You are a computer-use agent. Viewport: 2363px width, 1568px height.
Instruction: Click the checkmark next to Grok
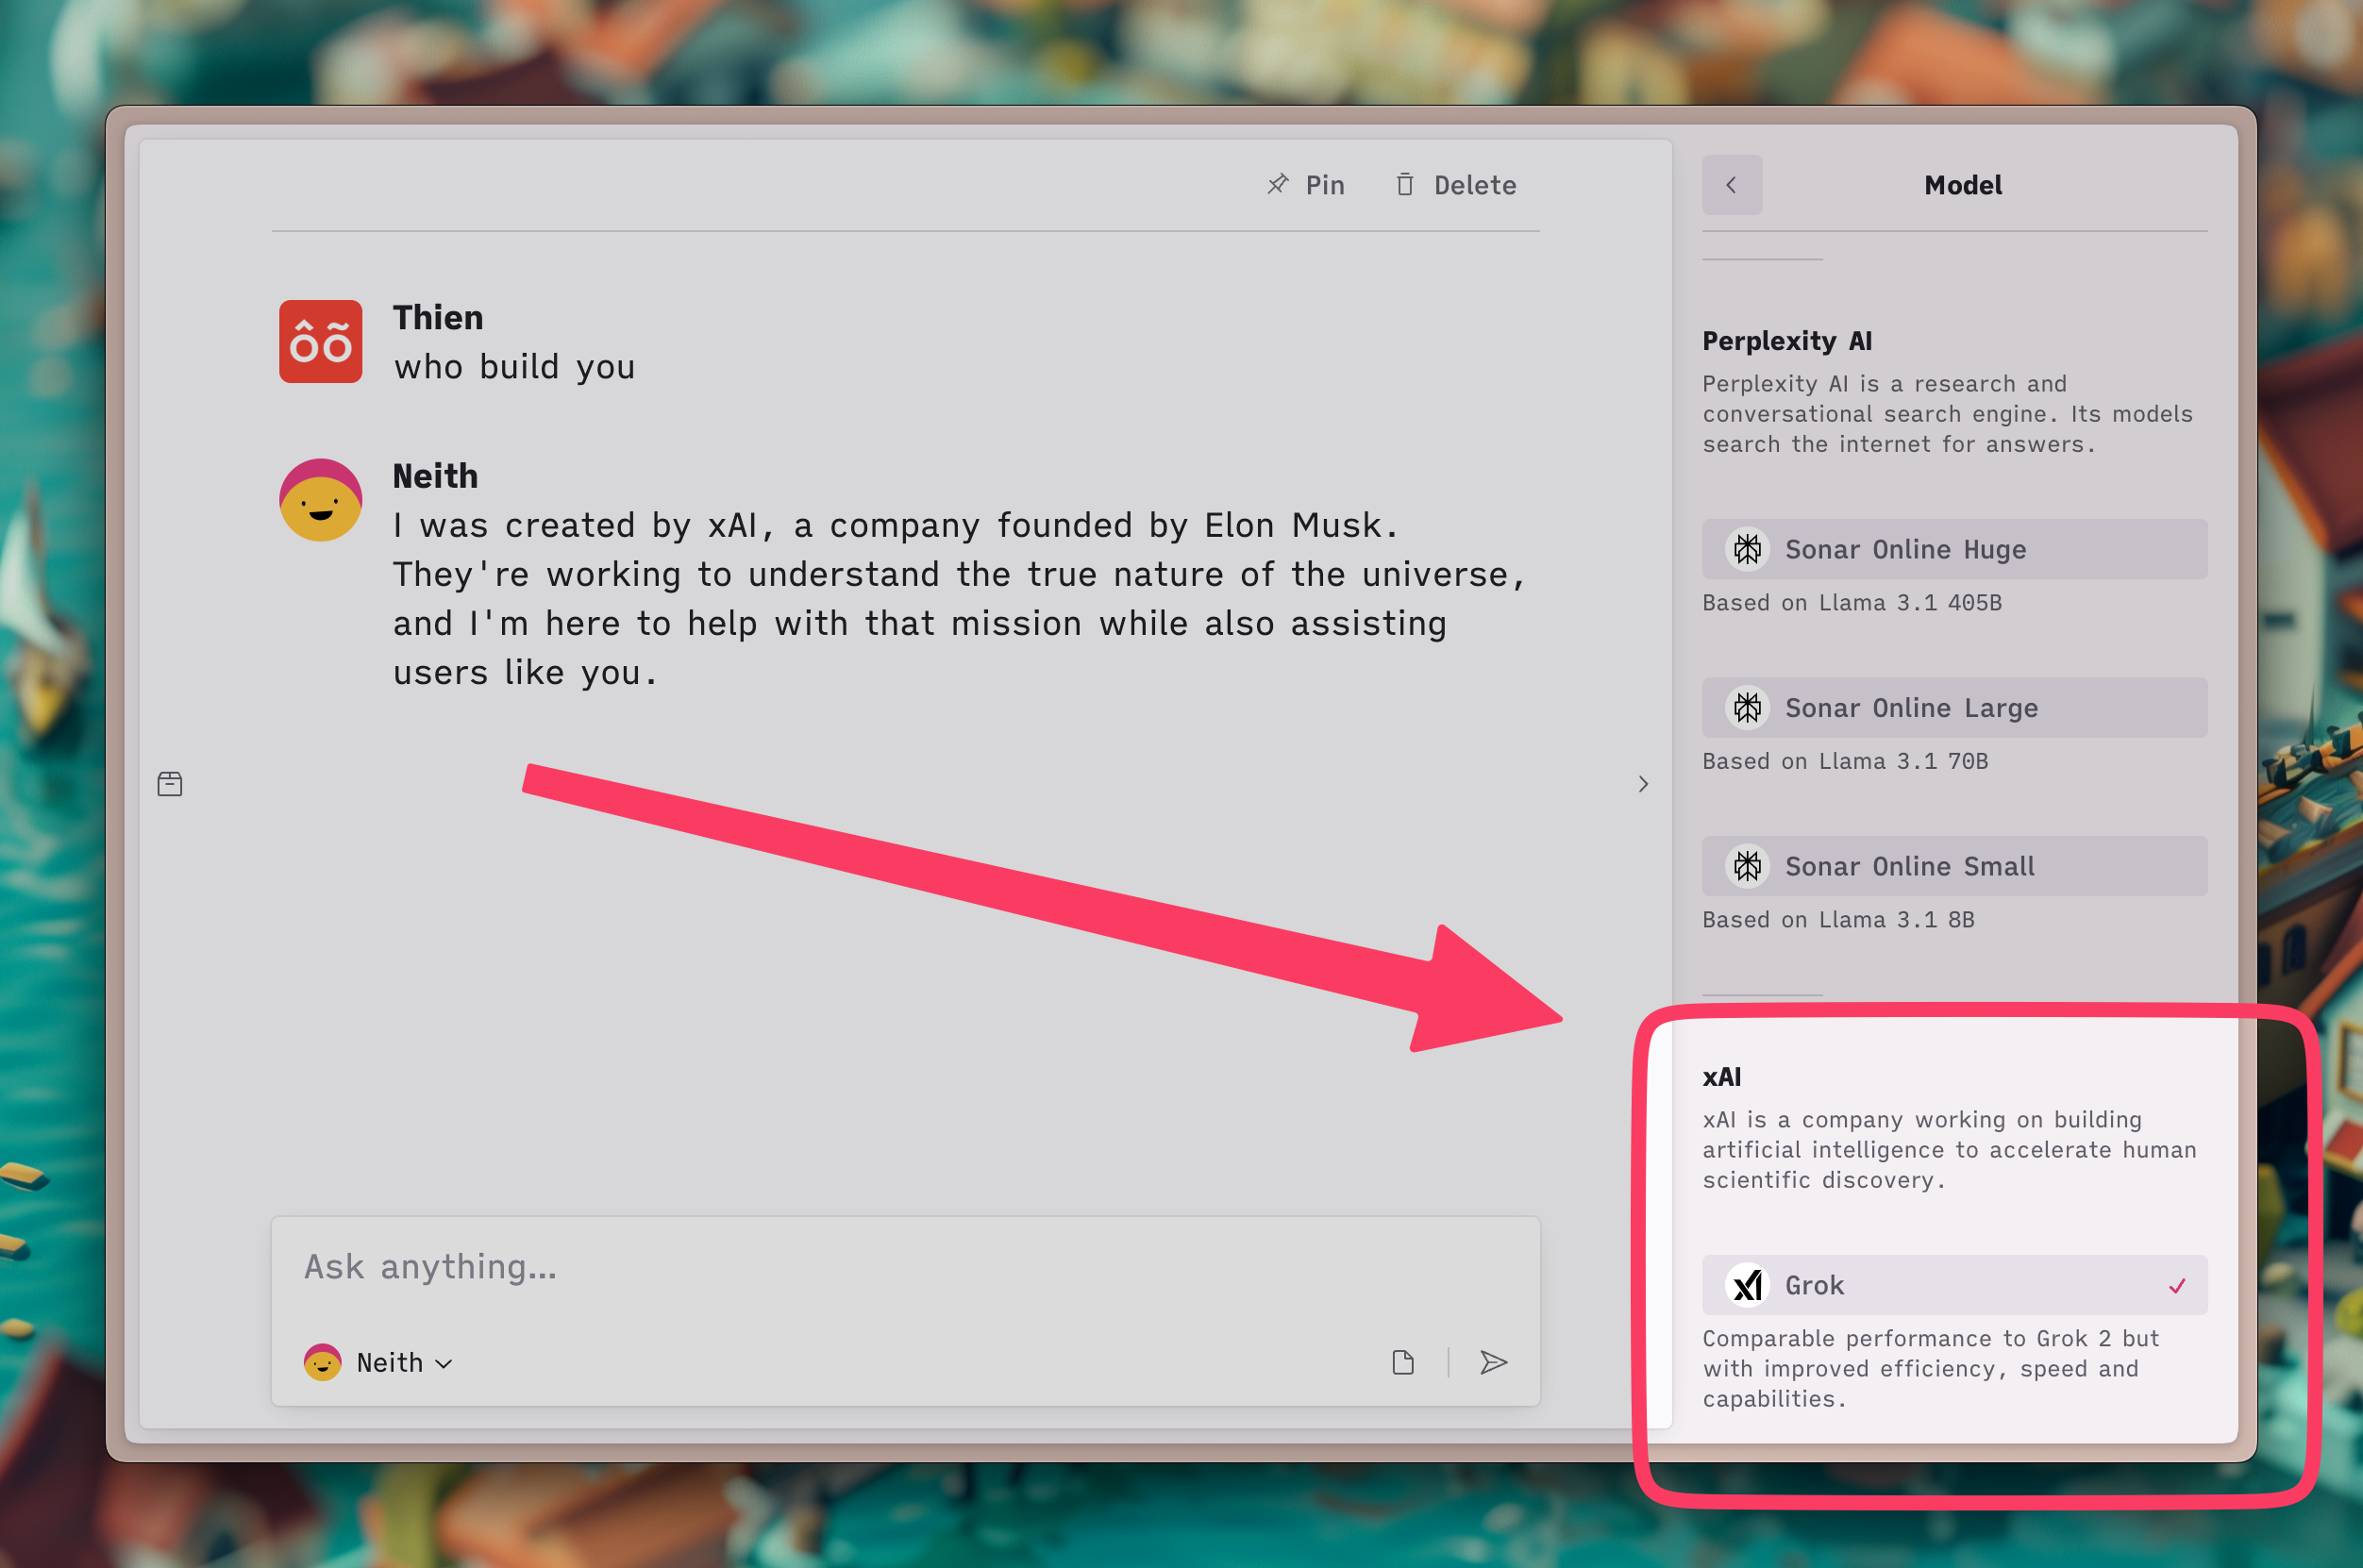tap(2177, 1286)
